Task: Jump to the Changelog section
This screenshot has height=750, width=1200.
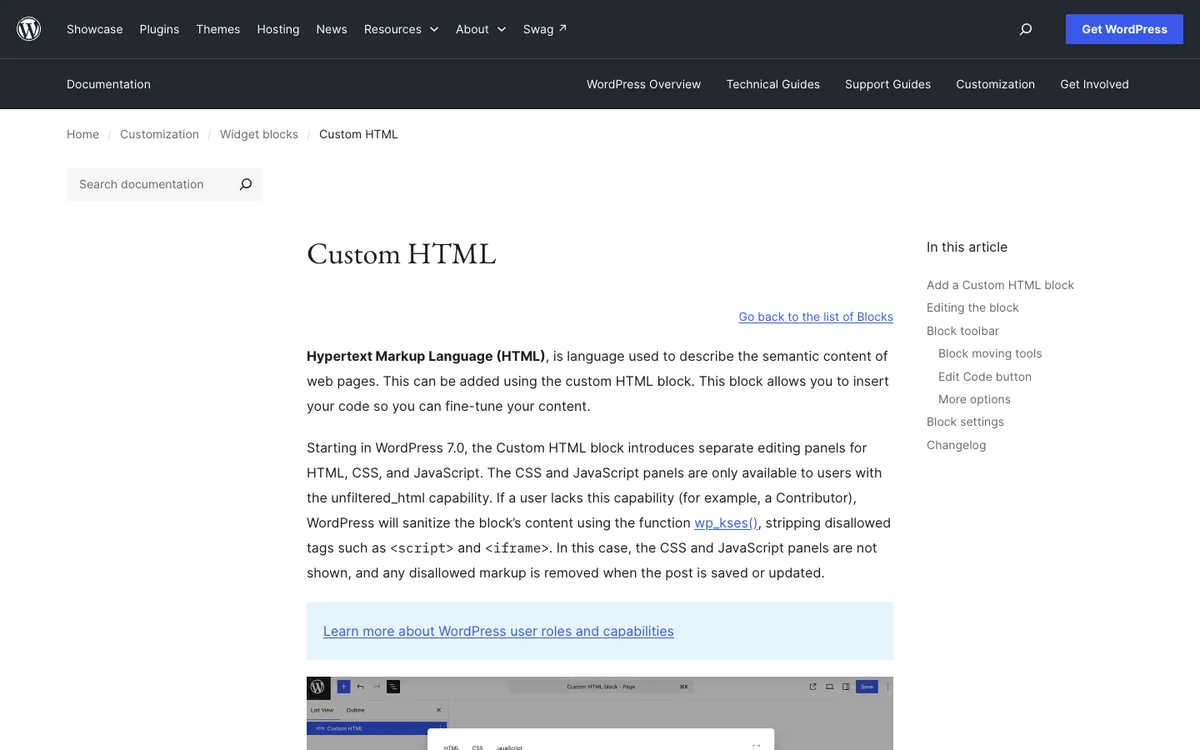Action: [956, 445]
